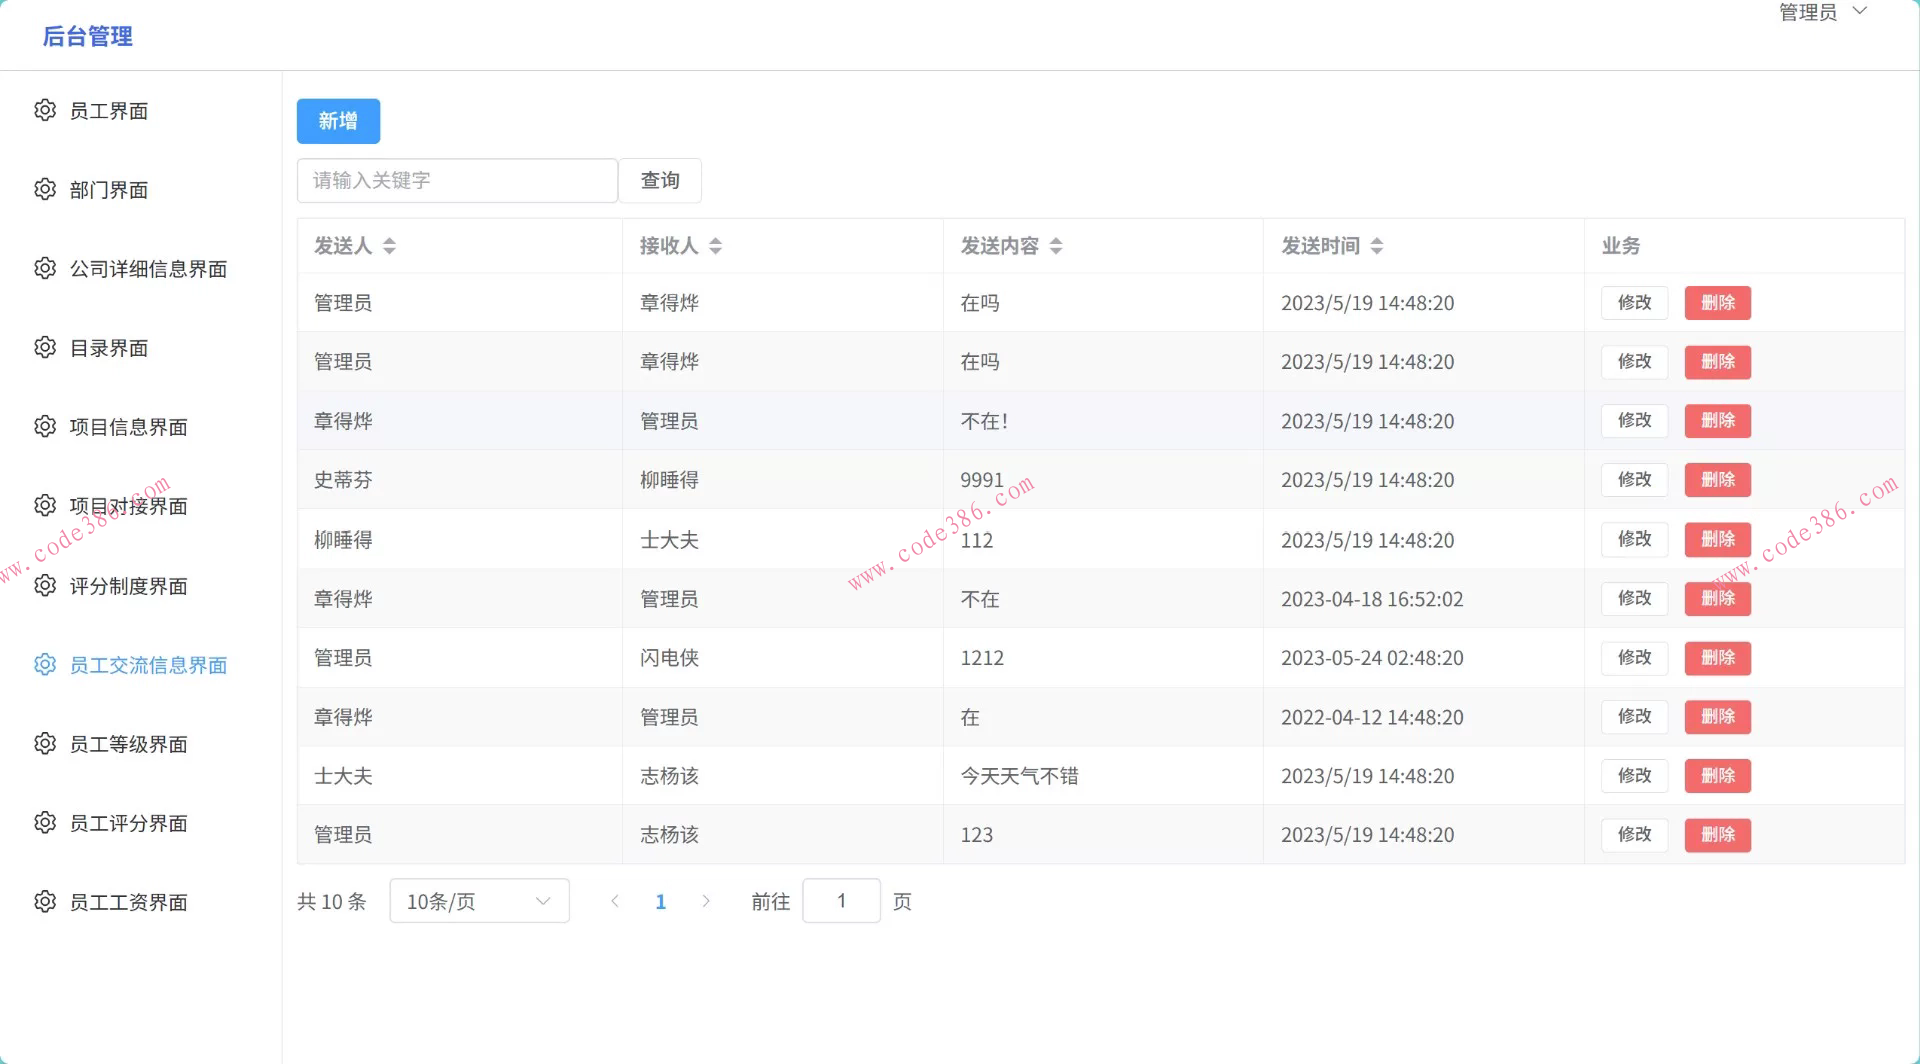Open the 10条/页 page size dropdown
Viewport: 1920px width, 1064px height.
479,901
